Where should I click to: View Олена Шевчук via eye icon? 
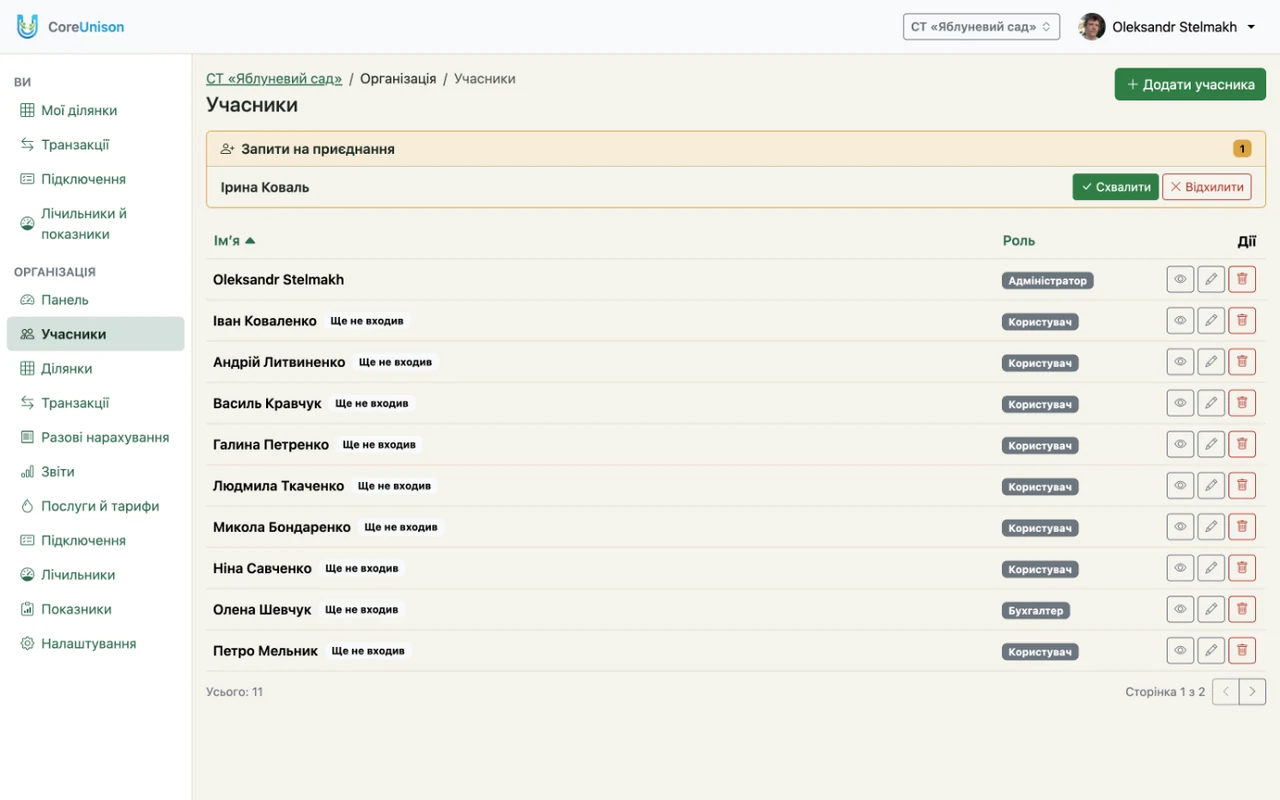pyautogui.click(x=1180, y=609)
